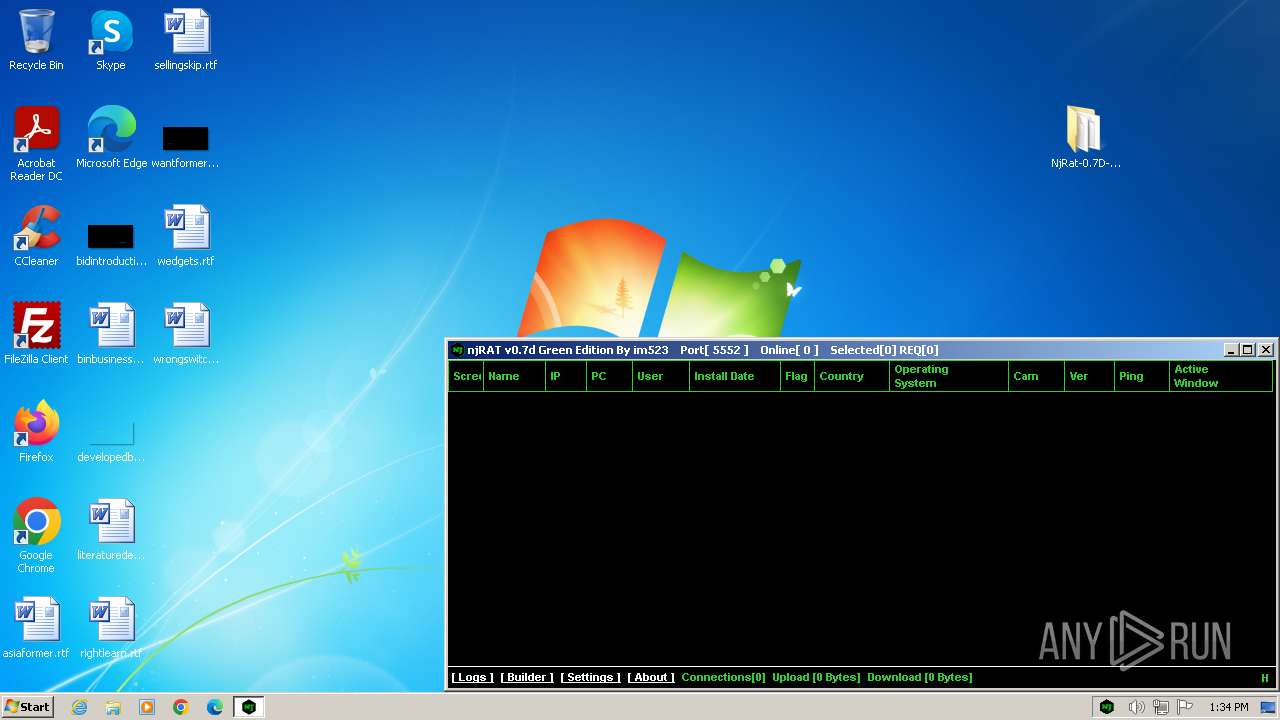The height and width of the screenshot is (720, 1280).
Task: Launch Windows Media Player from taskbar
Action: (147, 707)
